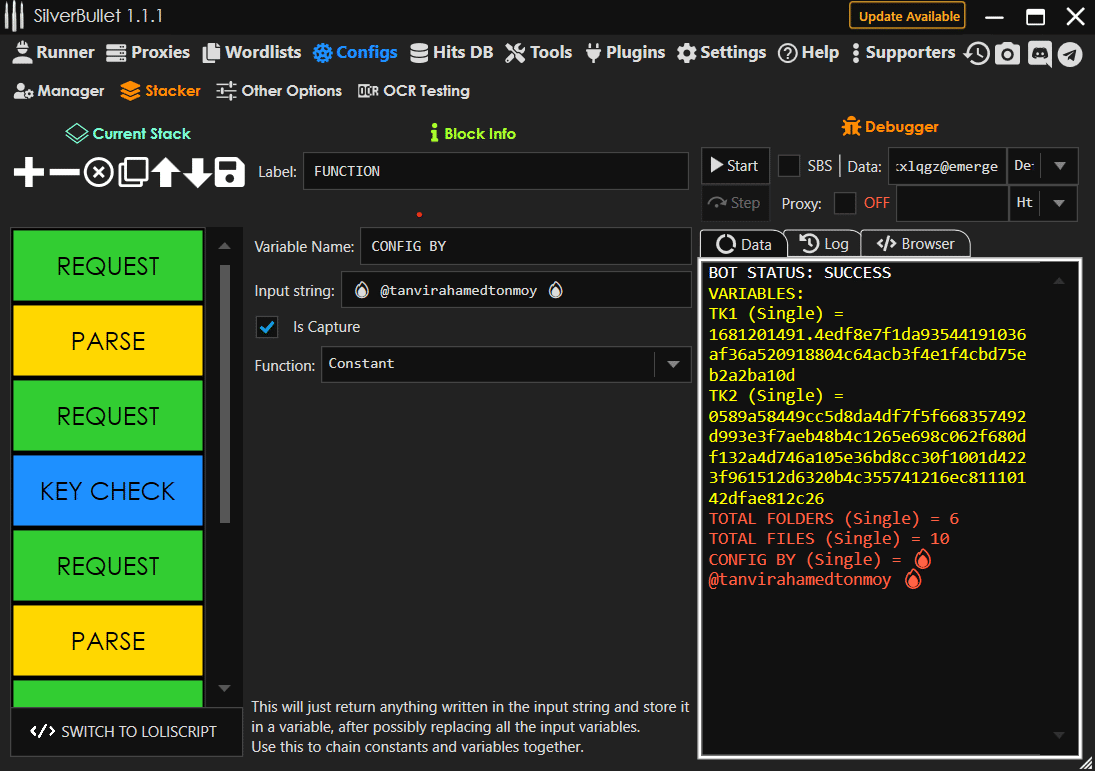Enable the SBS checkbox

[x=789, y=166]
